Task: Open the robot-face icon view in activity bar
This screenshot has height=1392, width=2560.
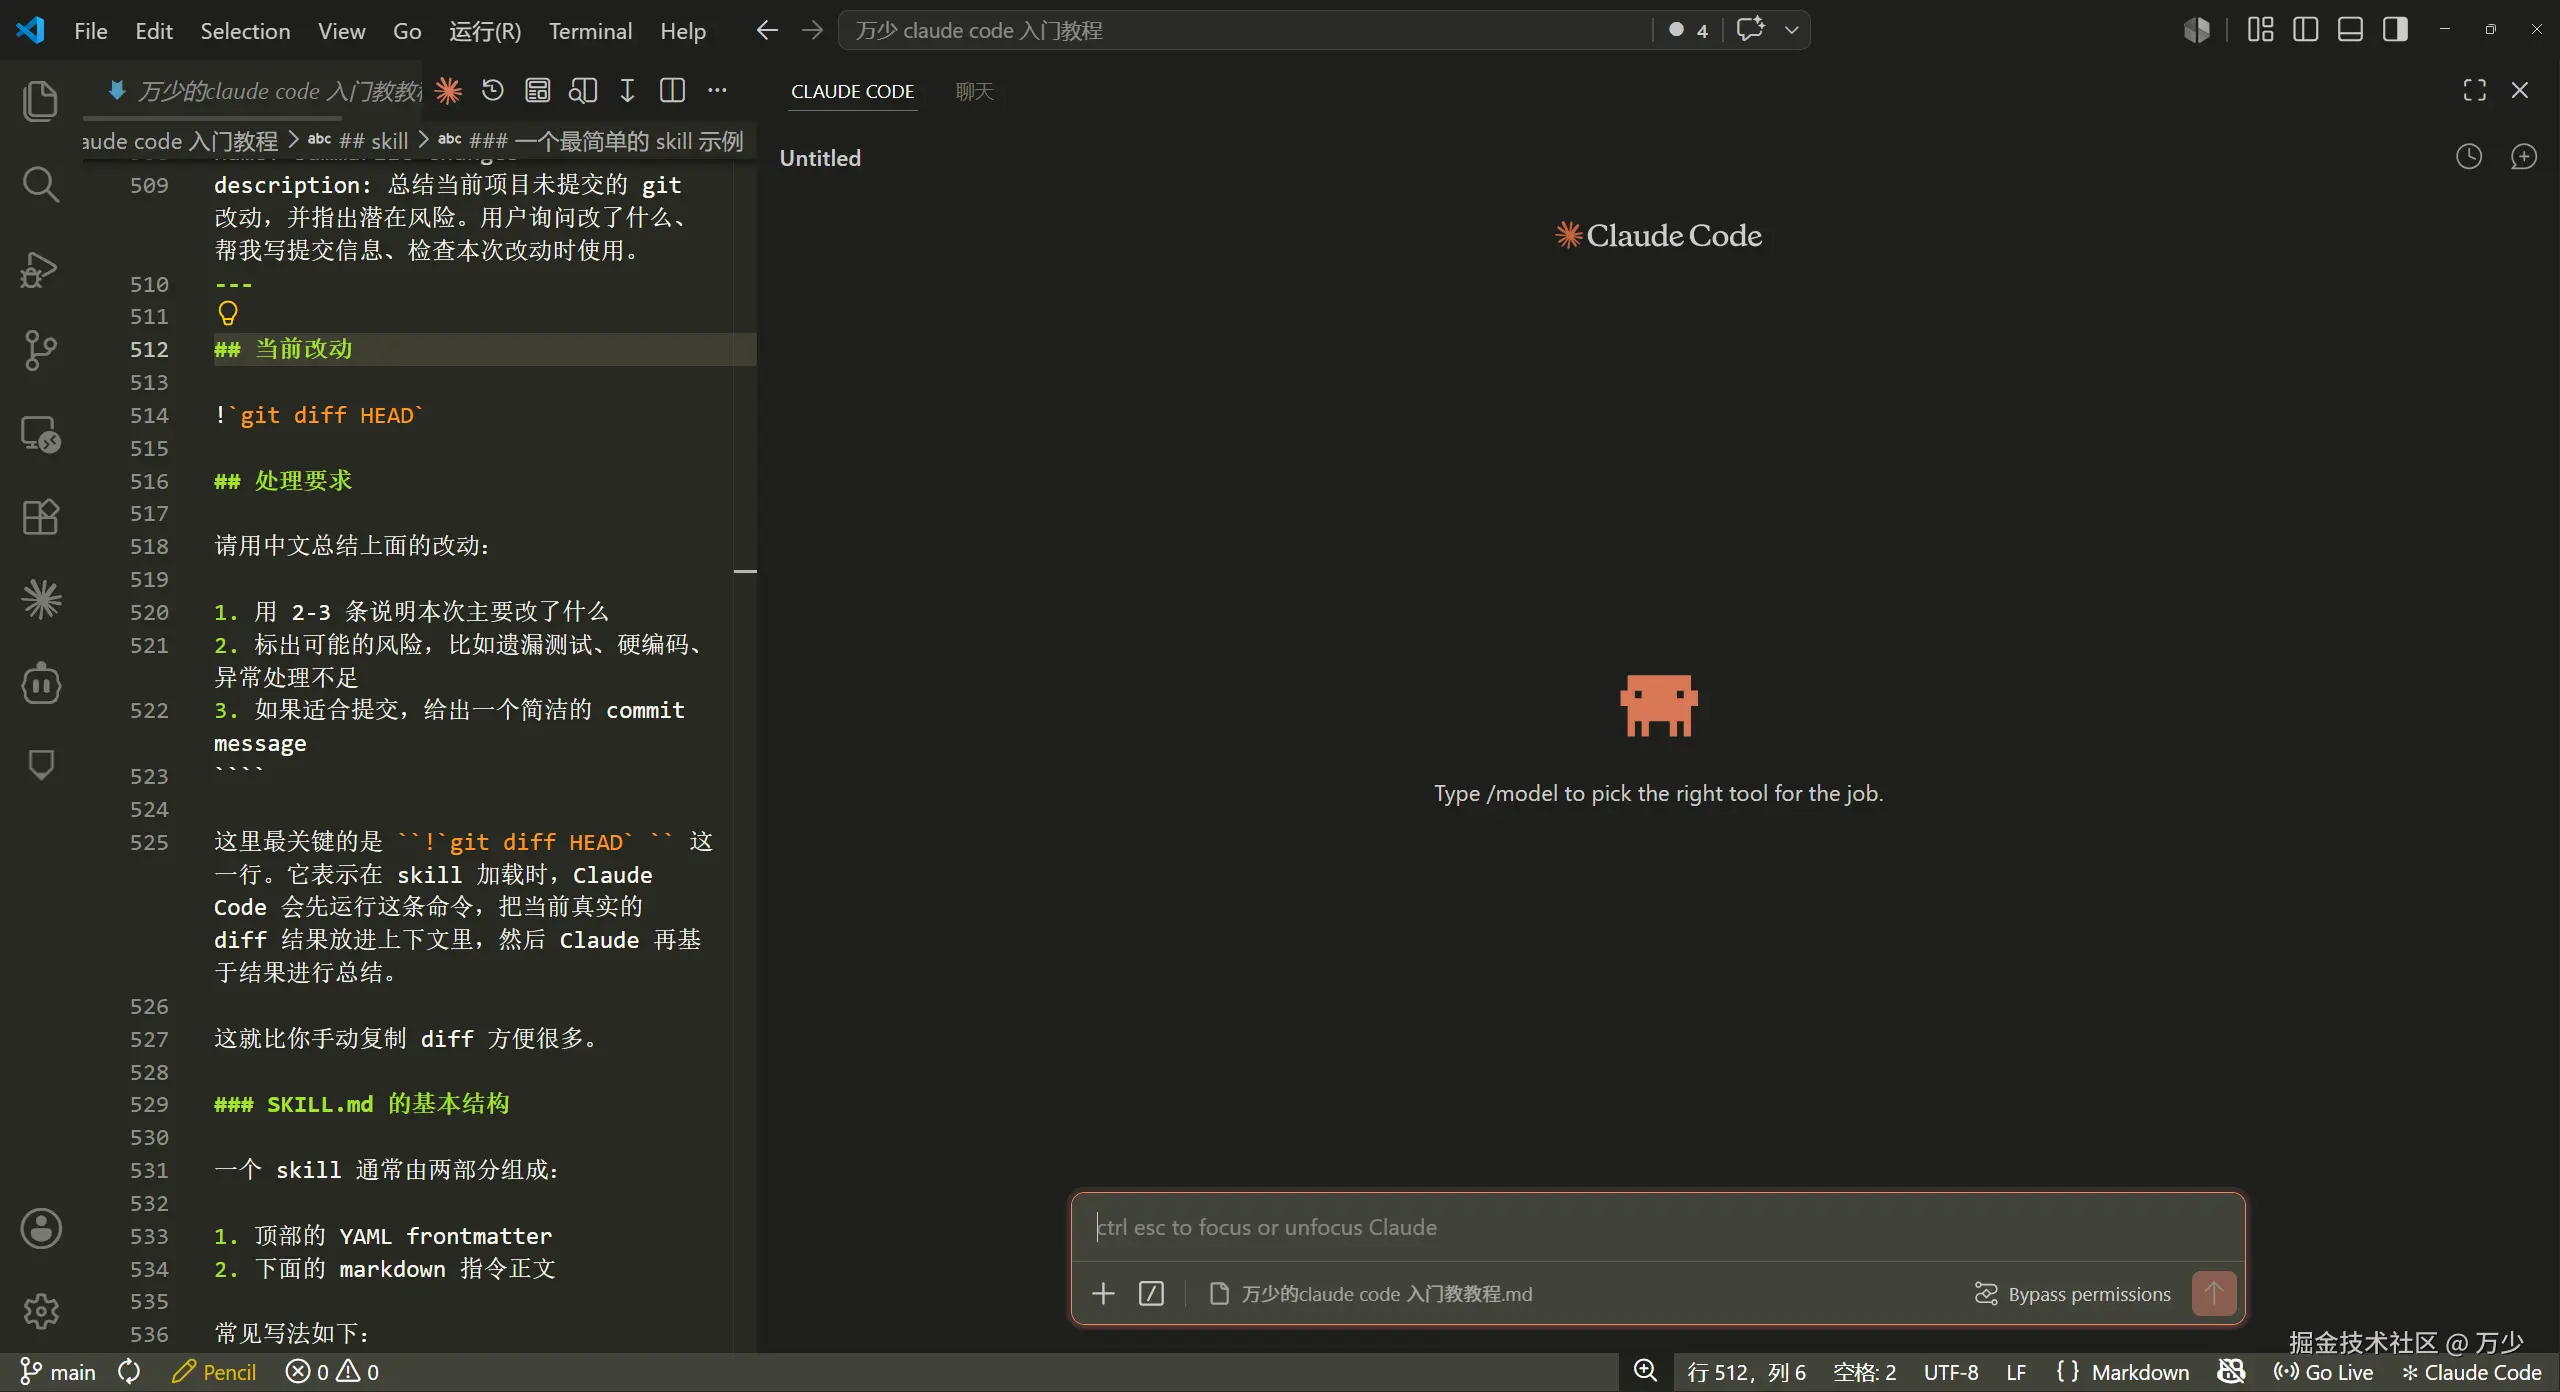Action: [x=40, y=683]
